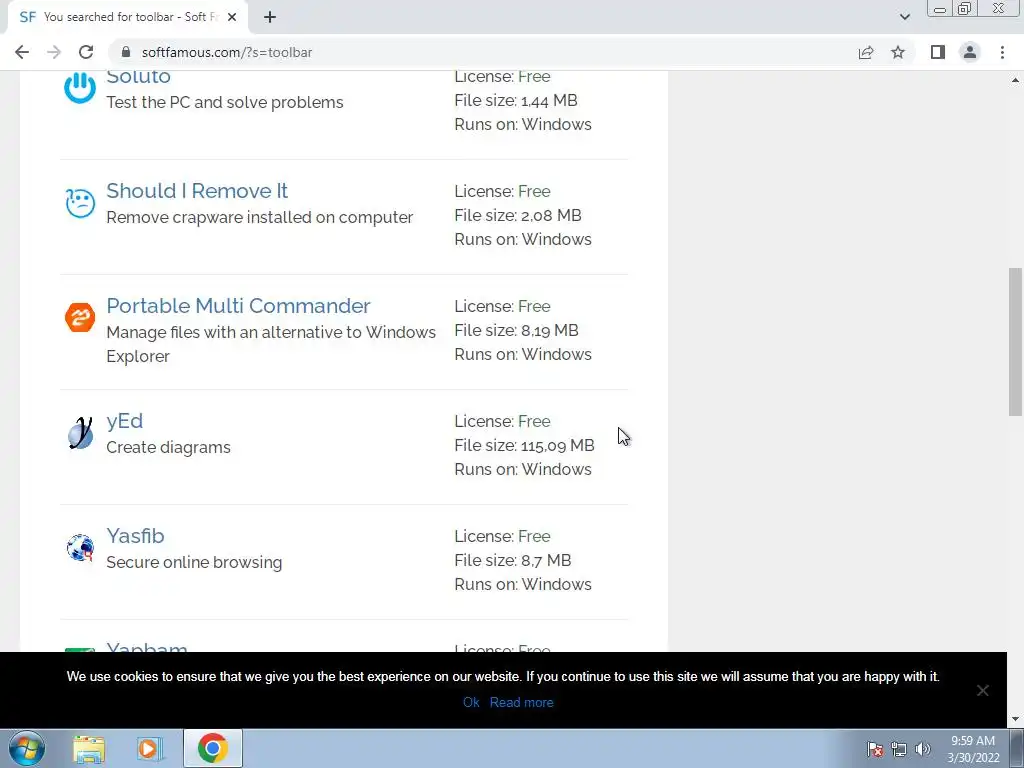This screenshot has width=1024, height=768.
Task: Click the browser forward arrow
Action: pos(54,52)
